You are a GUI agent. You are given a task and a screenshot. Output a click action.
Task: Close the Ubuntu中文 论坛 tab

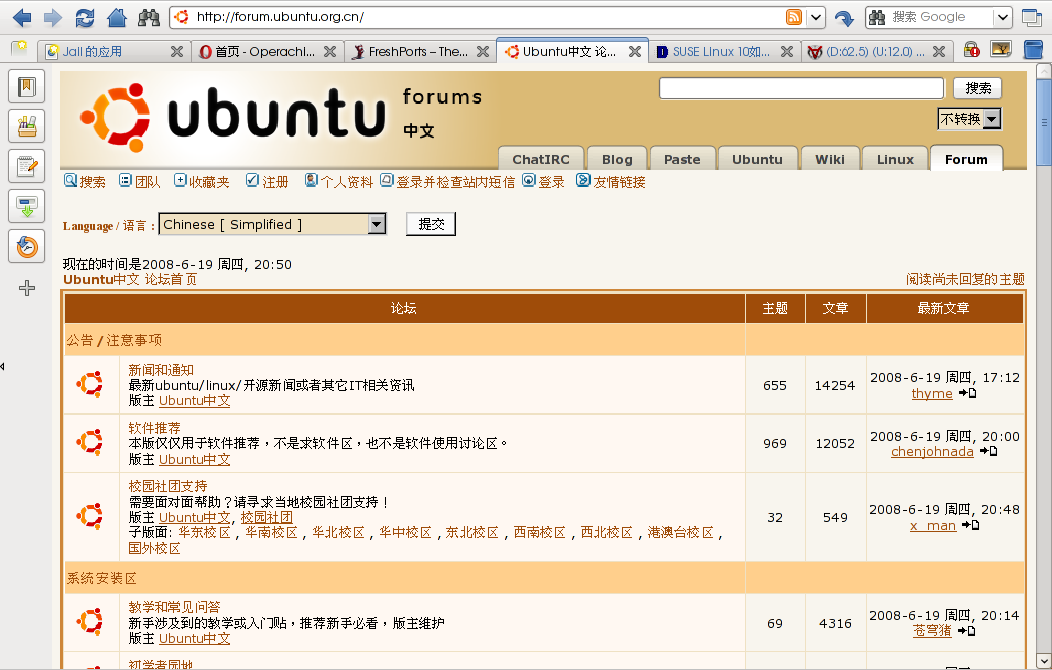pos(635,52)
